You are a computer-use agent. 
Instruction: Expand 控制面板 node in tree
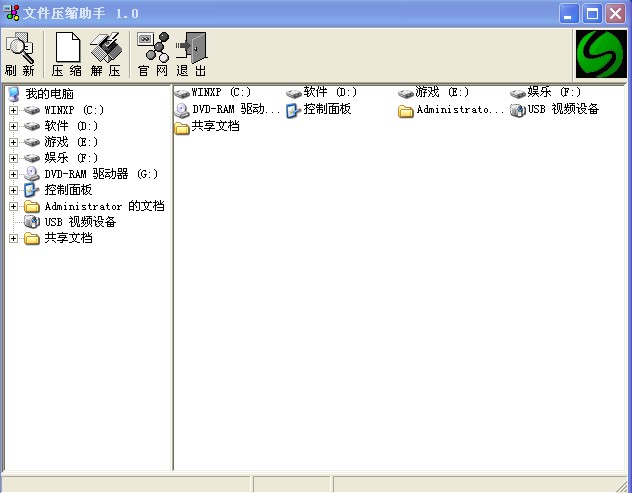pyautogui.click(x=13, y=190)
